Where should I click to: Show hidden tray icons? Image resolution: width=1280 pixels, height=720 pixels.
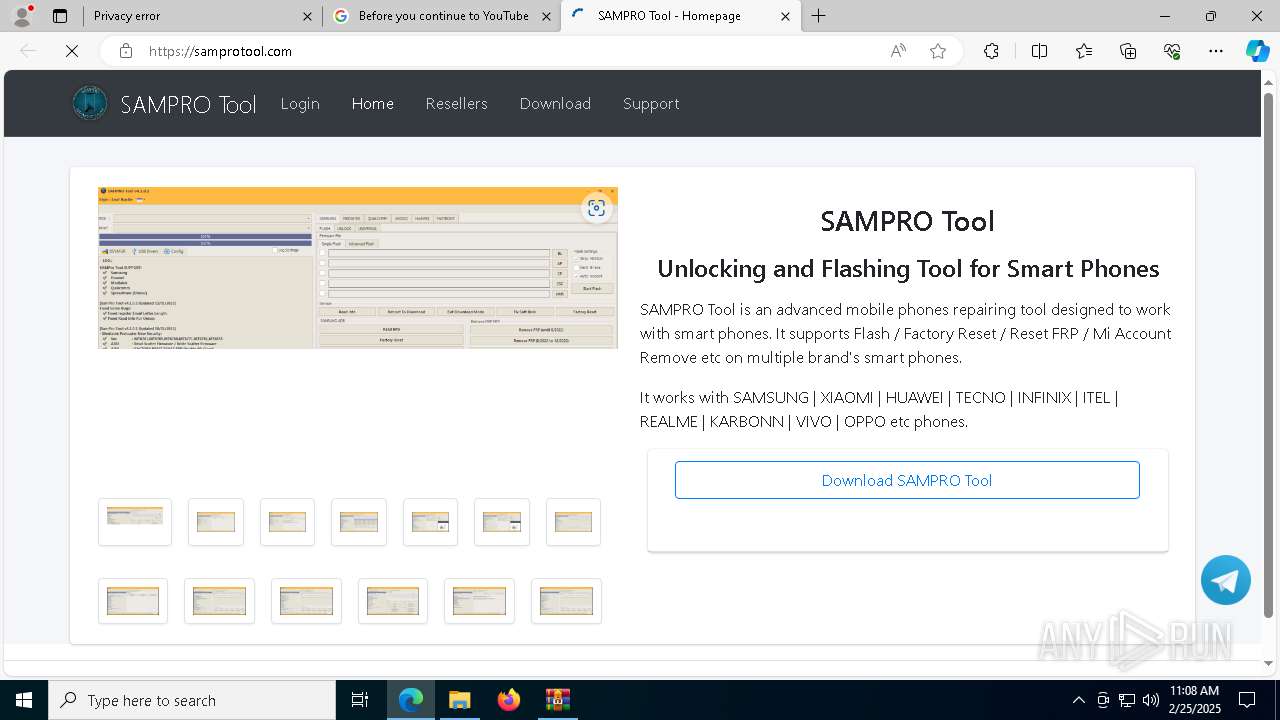pyautogui.click(x=1078, y=700)
